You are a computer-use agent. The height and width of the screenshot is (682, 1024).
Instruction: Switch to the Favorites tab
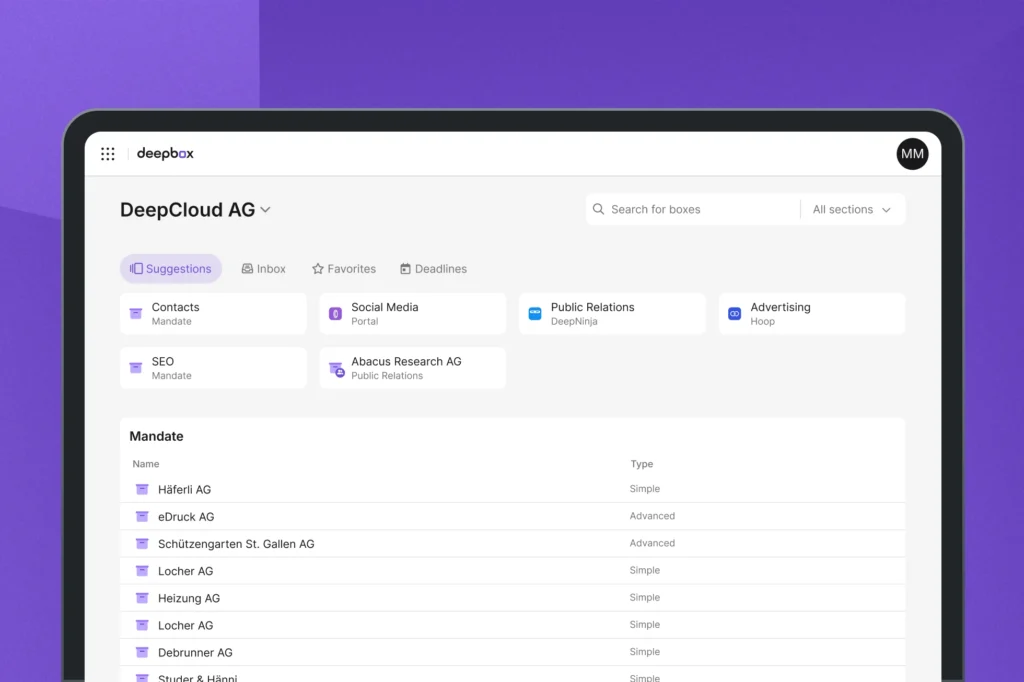click(x=344, y=268)
